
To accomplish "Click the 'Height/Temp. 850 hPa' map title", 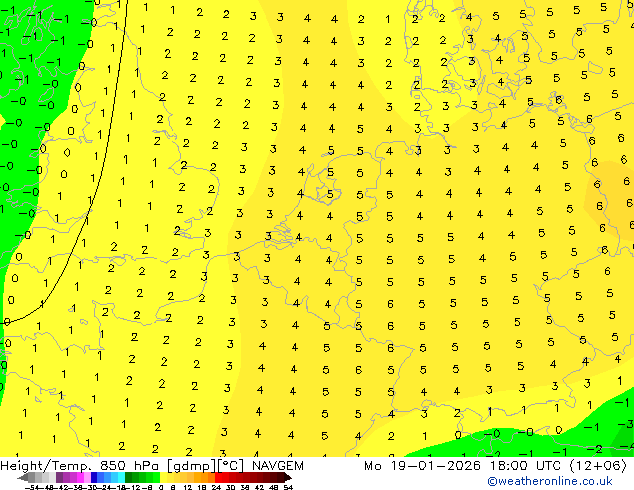I will 80,466.
